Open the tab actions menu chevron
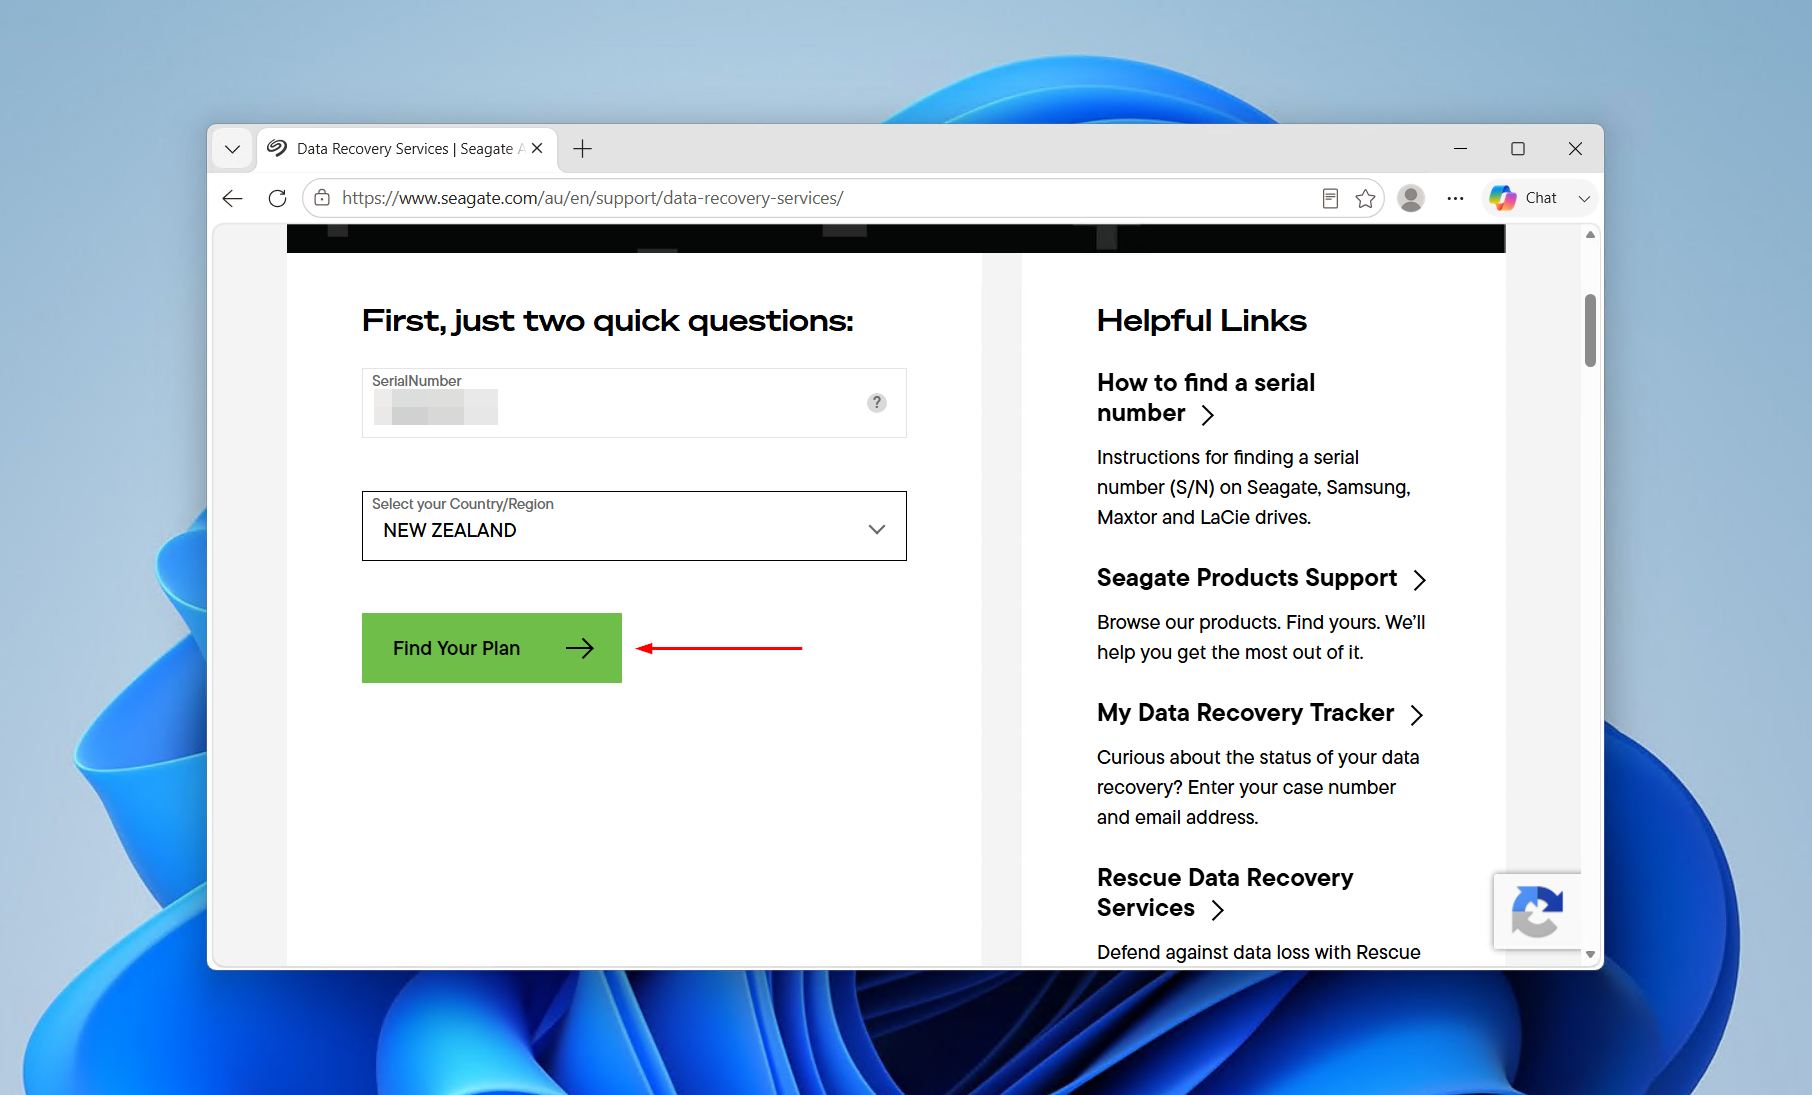Image resolution: width=1812 pixels, height=1095 pixels. 232,149
